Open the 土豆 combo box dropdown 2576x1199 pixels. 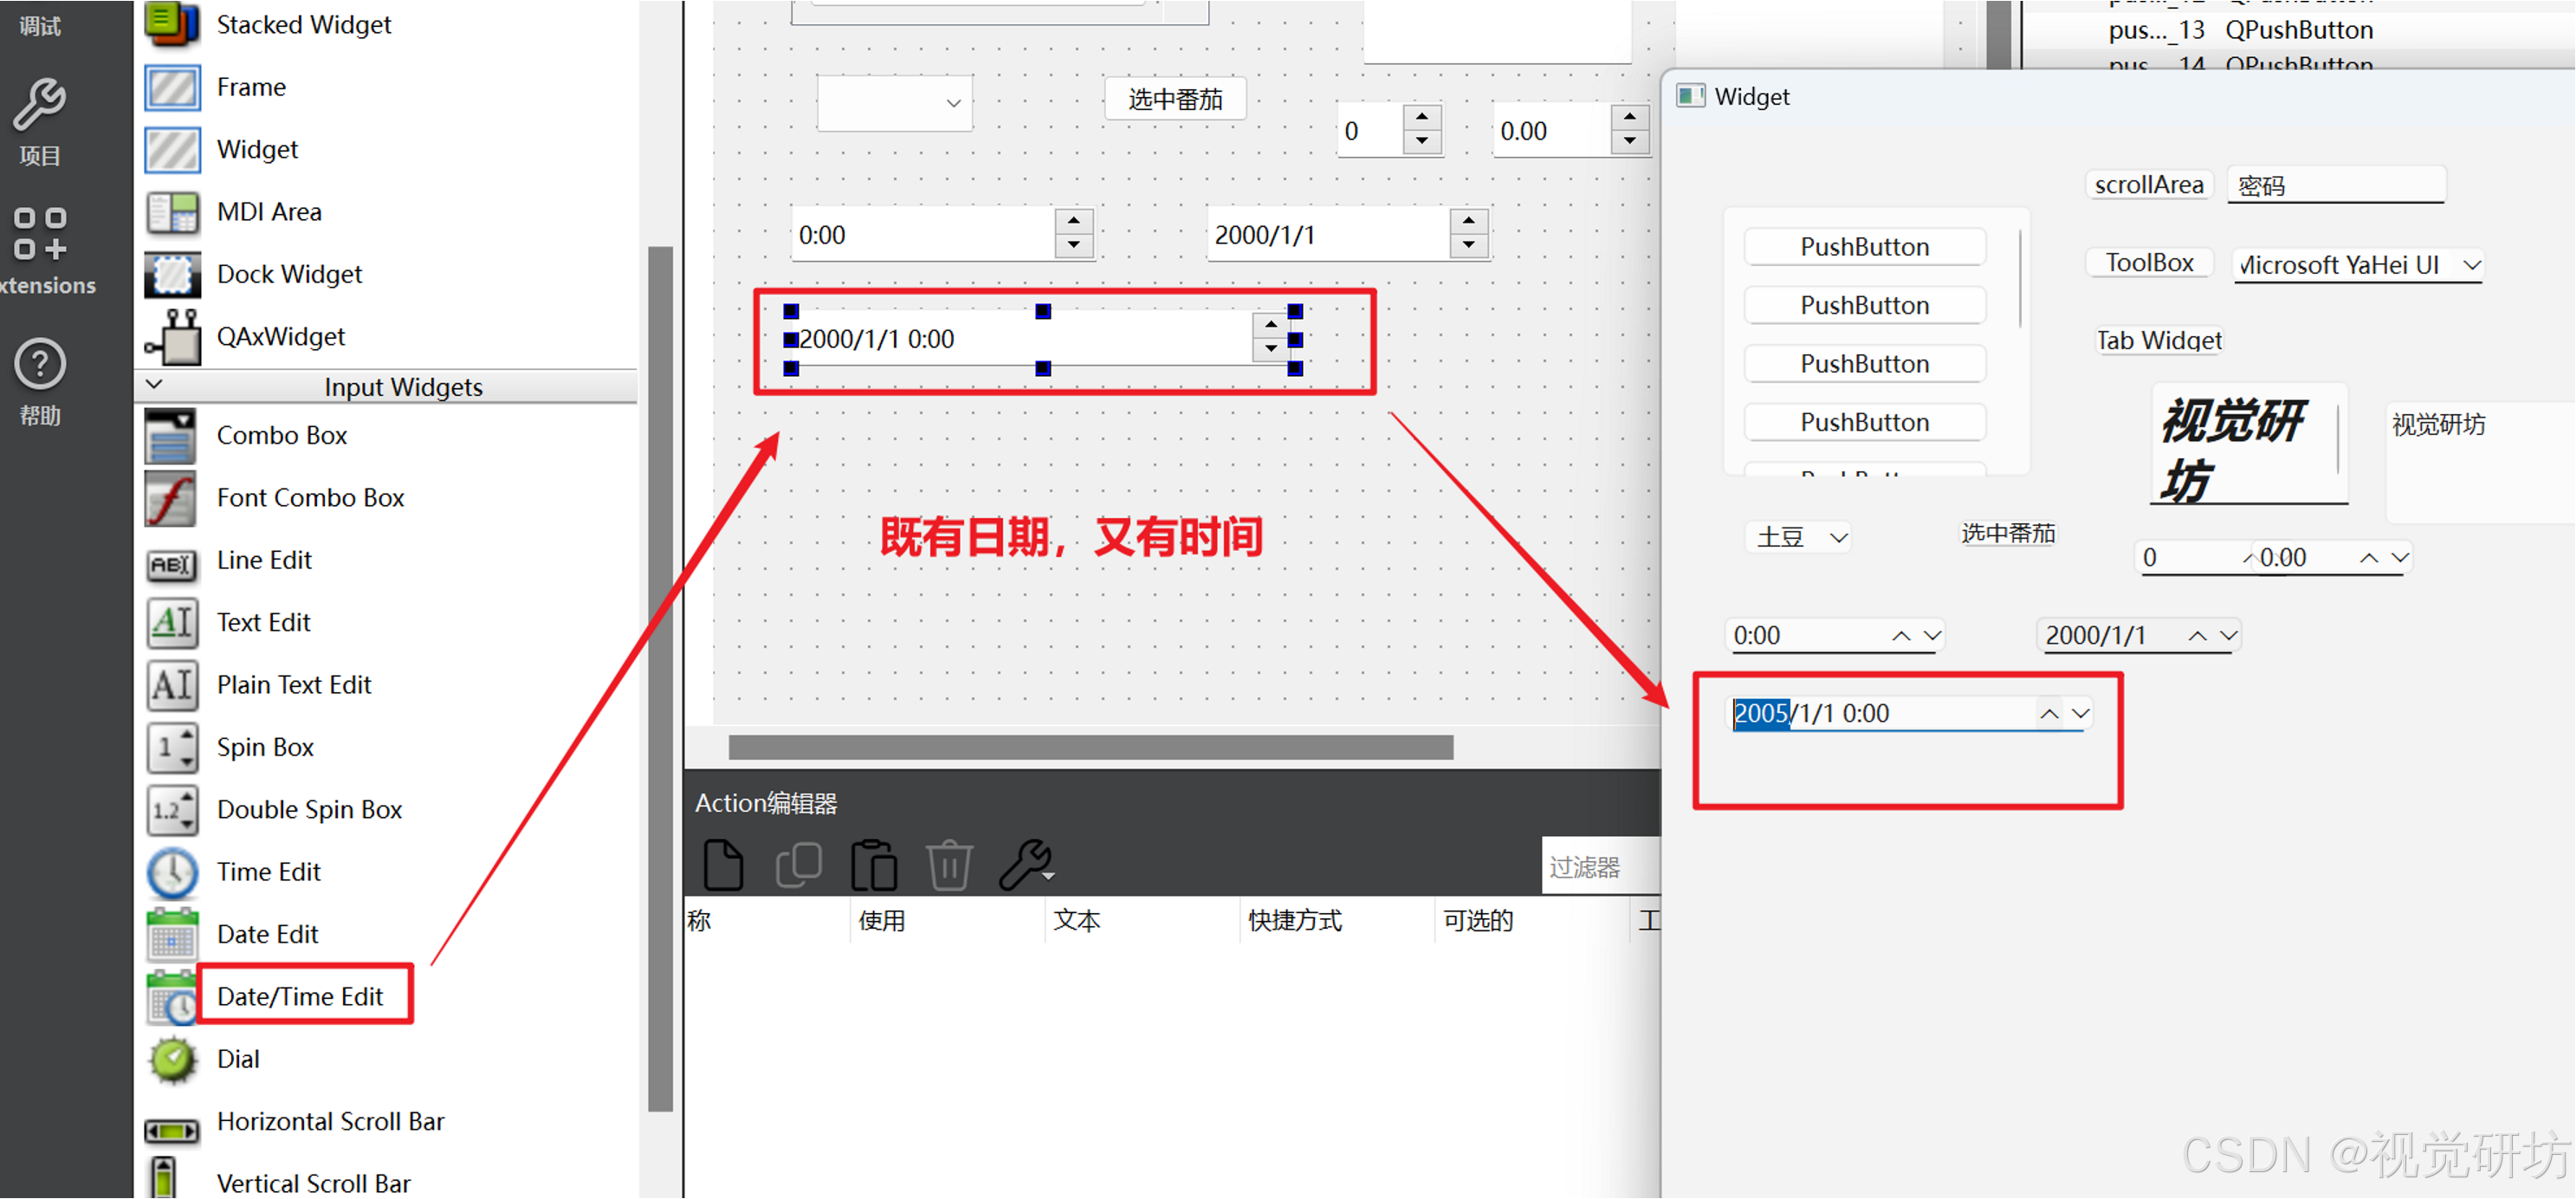coord(1838,538)
